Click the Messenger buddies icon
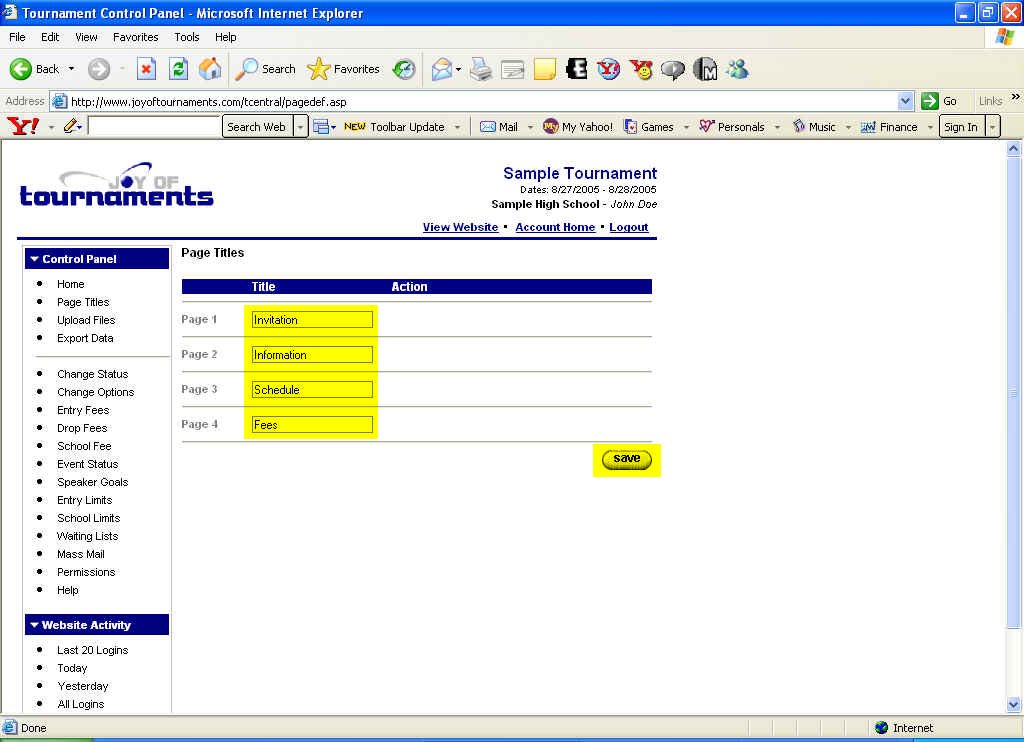The height and width of the screenshot is (742, 1024). pos(738,69)
